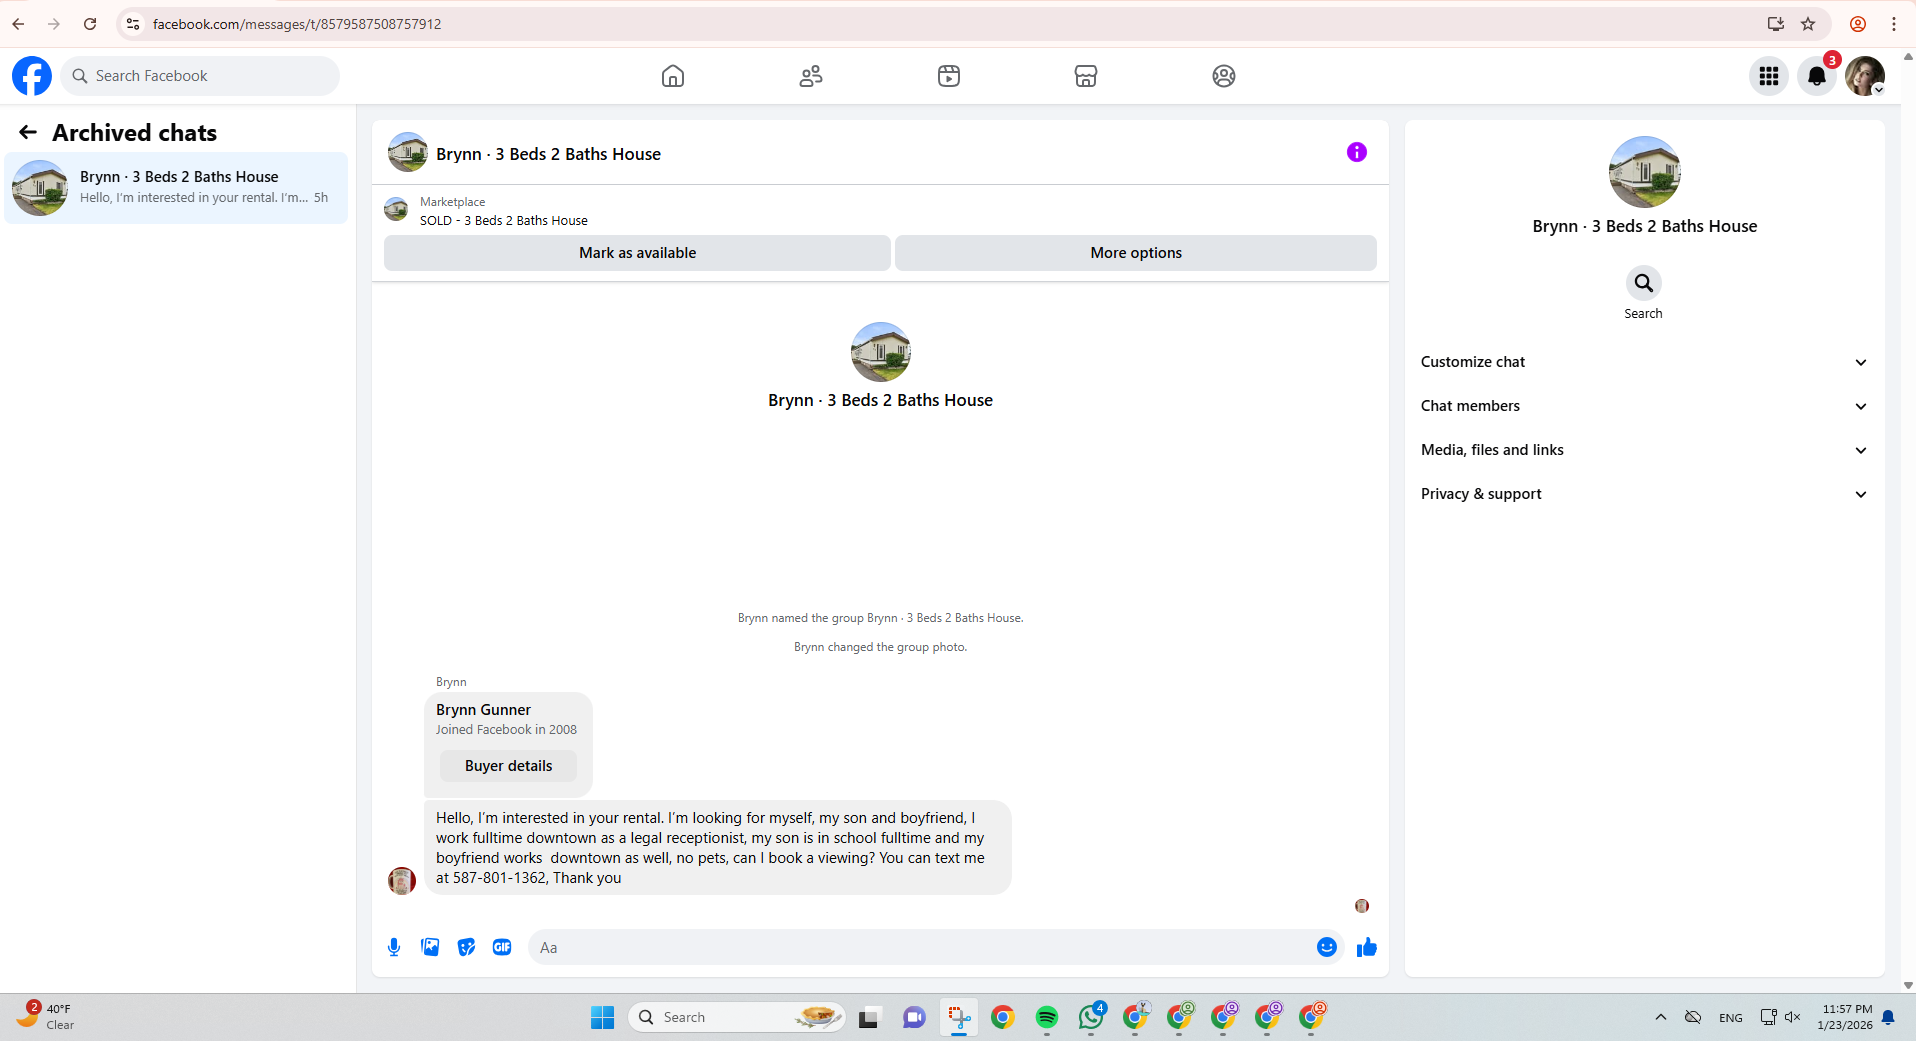Open Snipping Tool from taskbar
The width and height of the screenshot is (1916, 1041).
[x=959, y=1017]
